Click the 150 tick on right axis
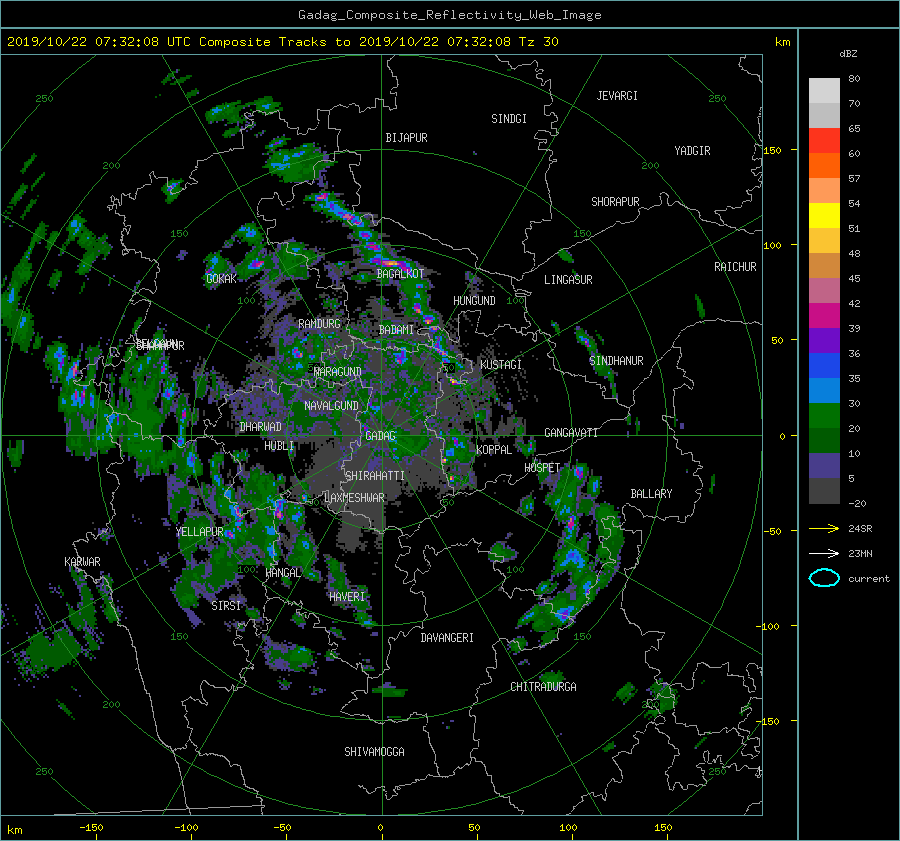900x841 pixels. point(773,150)
